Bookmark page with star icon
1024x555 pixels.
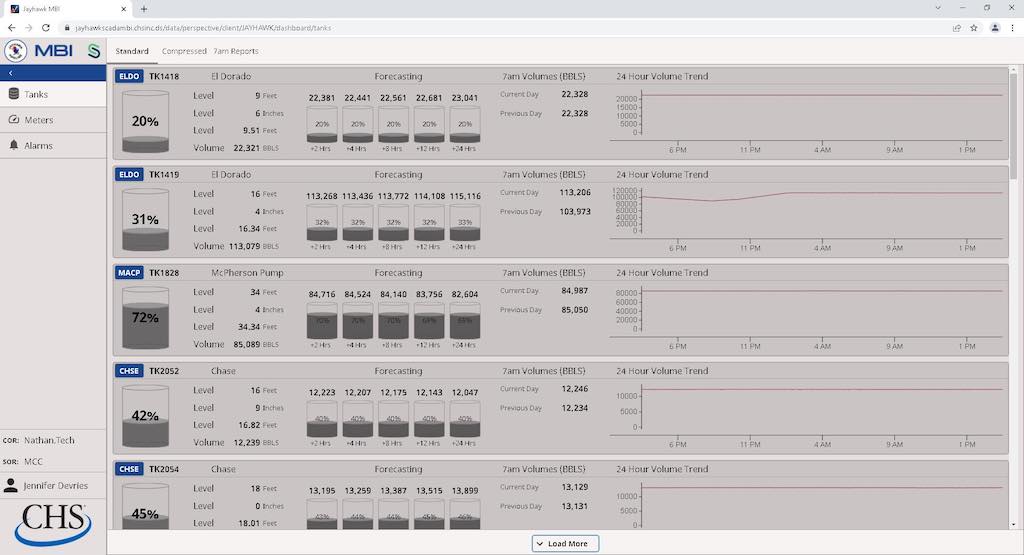(x=974, y=27)
